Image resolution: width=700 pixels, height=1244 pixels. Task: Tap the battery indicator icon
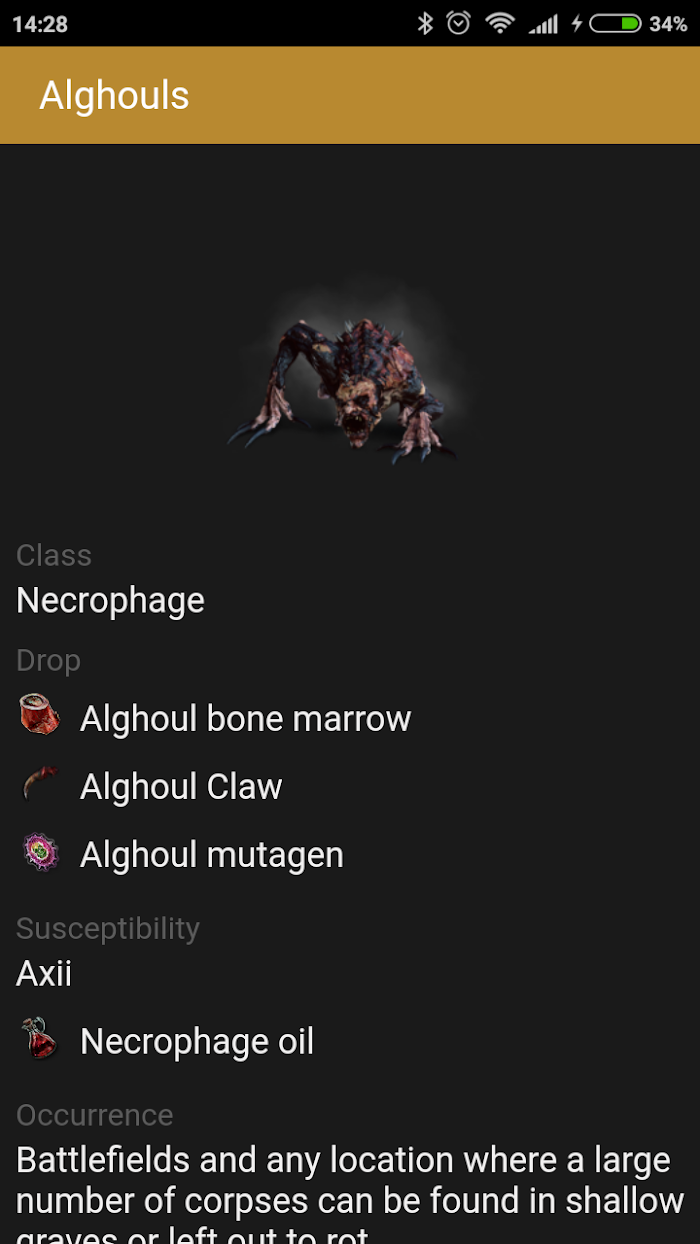(x=615, y=23)
